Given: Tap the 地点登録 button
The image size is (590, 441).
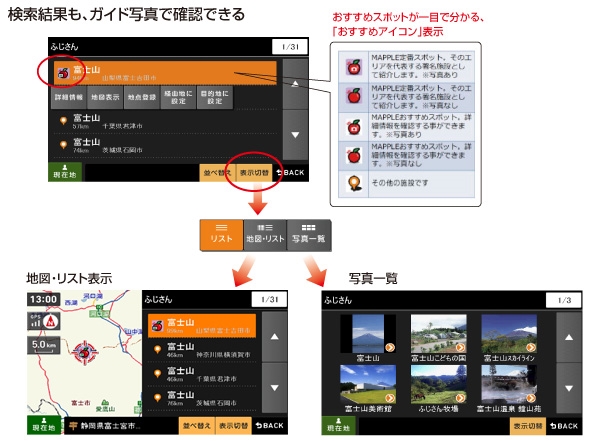Looking at the screenshot, I should [141, 97].
